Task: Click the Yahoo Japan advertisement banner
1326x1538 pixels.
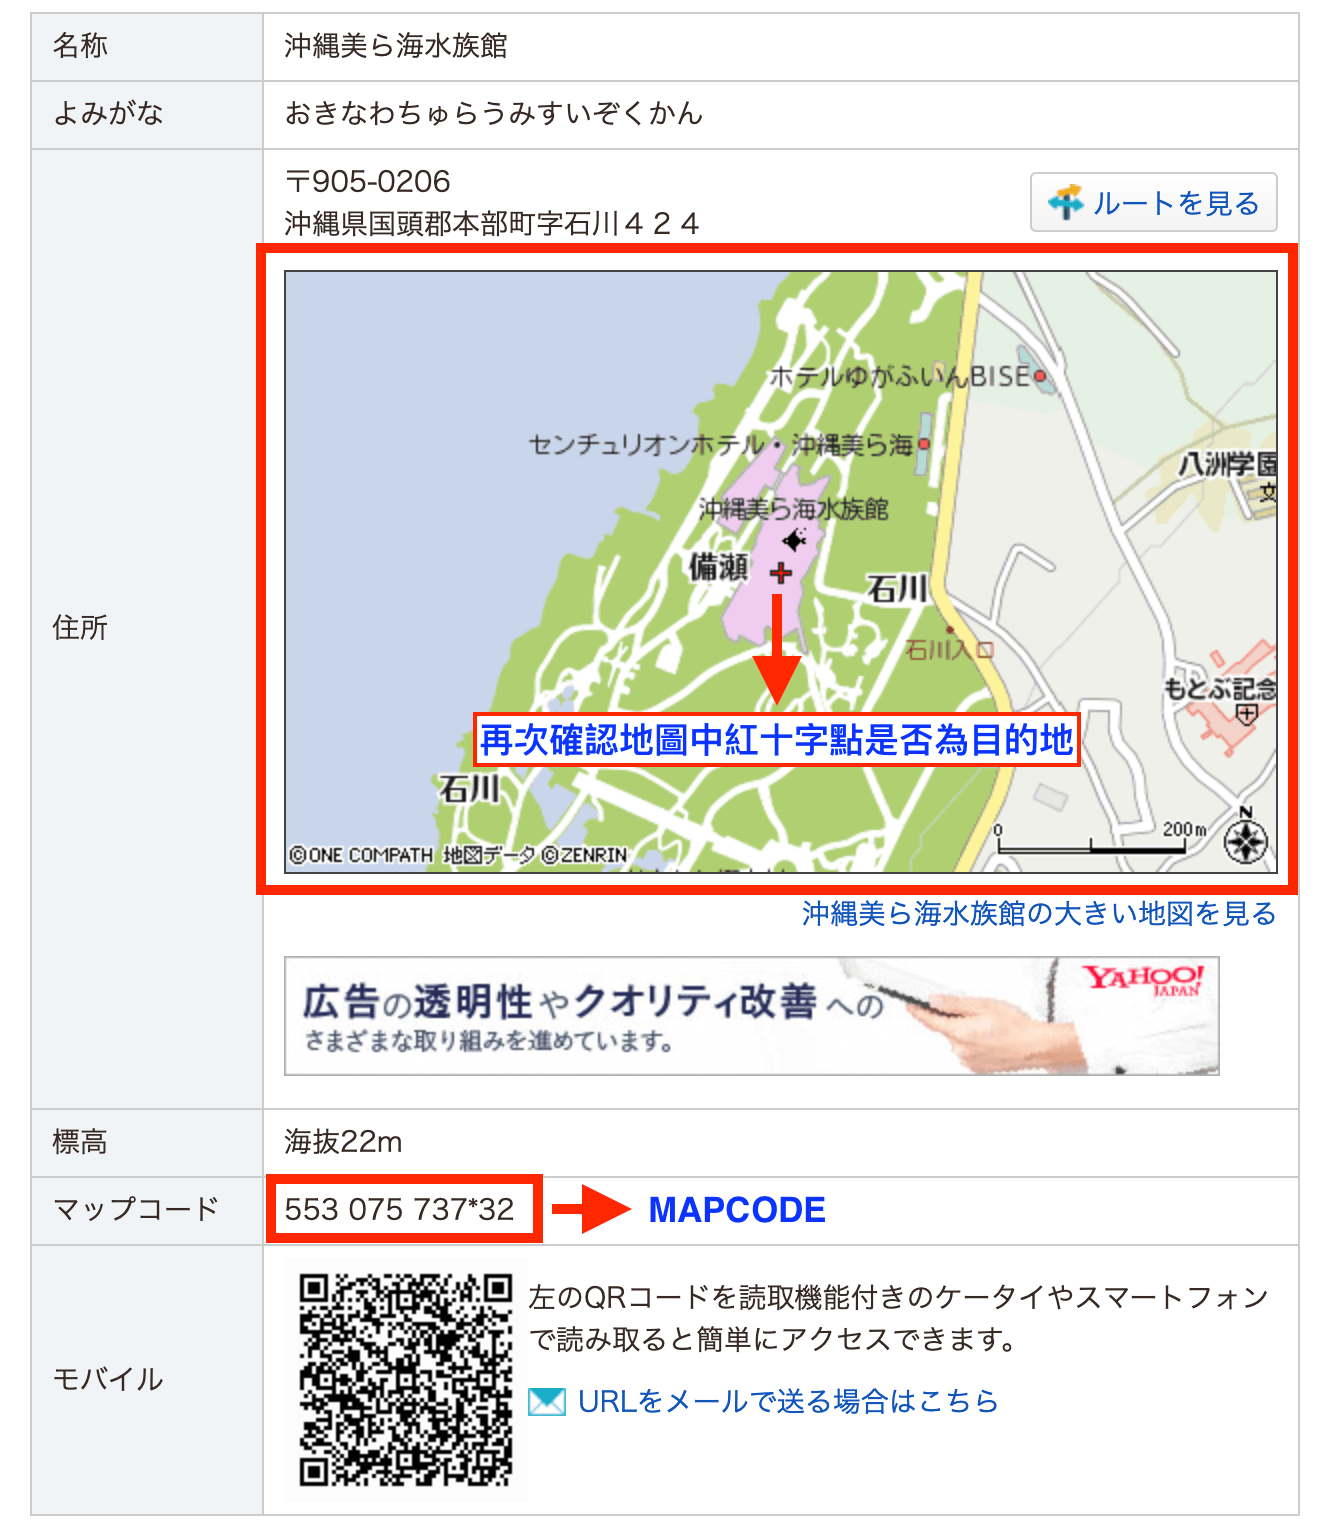Action: point(751,1016)
